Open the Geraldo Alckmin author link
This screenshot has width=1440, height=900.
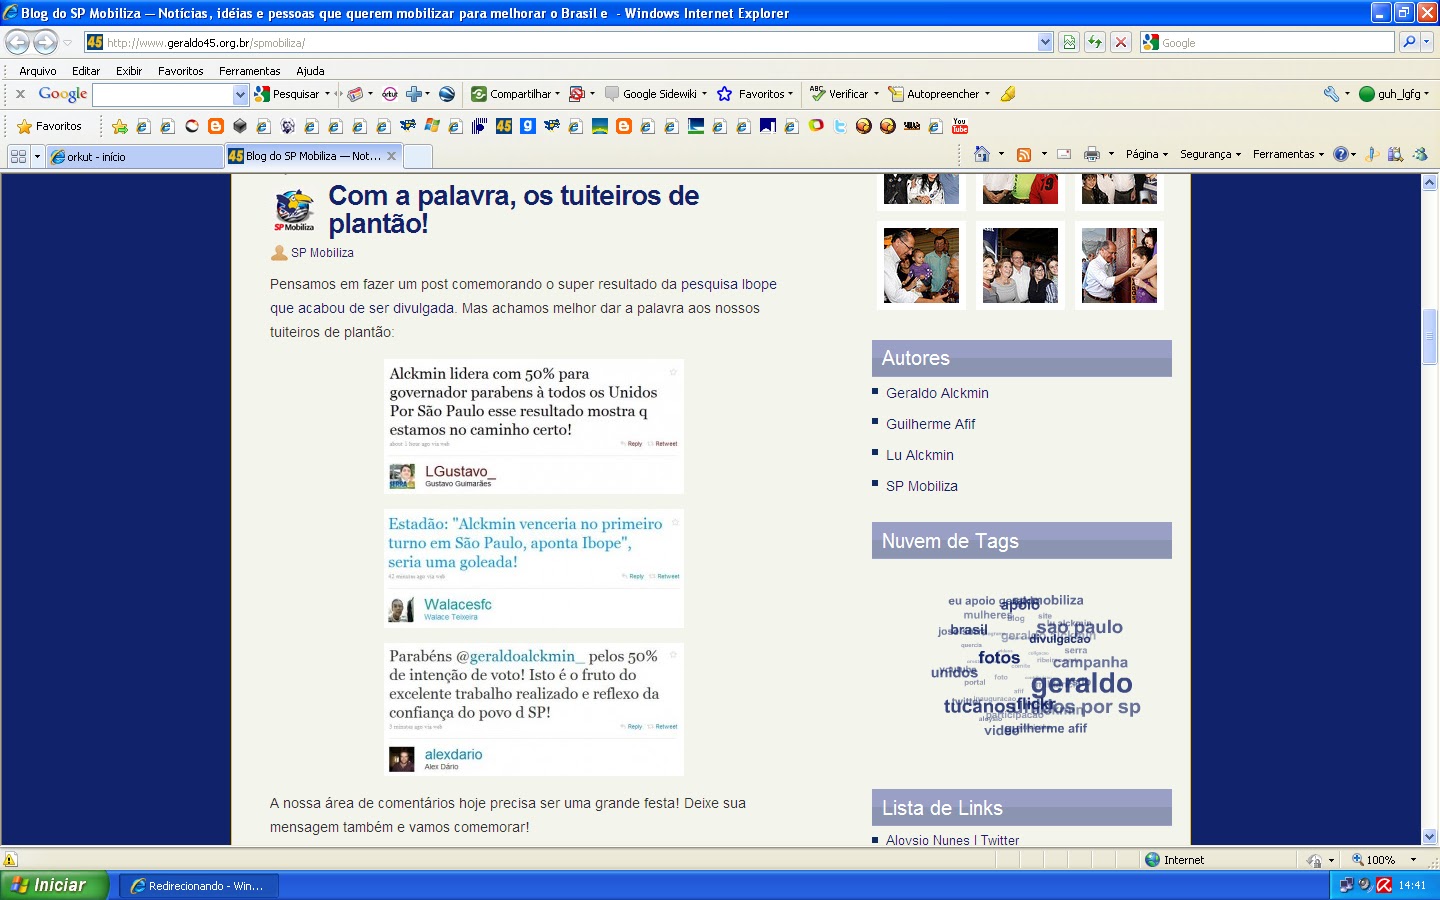click(x=937, y=393)
